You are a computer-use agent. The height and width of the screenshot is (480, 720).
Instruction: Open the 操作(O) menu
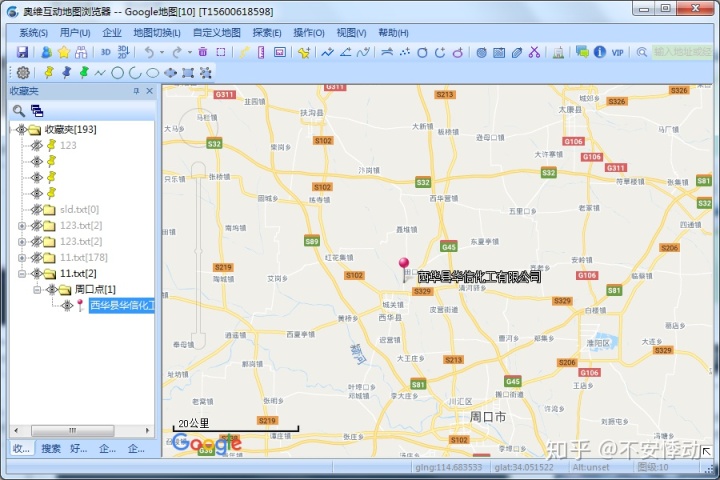309,33
